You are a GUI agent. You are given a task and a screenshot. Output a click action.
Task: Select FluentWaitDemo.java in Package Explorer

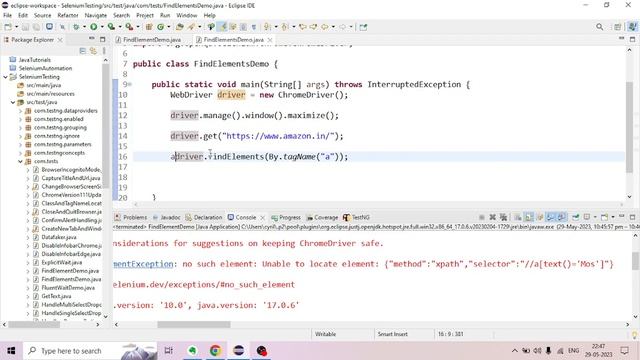(68, 288)
